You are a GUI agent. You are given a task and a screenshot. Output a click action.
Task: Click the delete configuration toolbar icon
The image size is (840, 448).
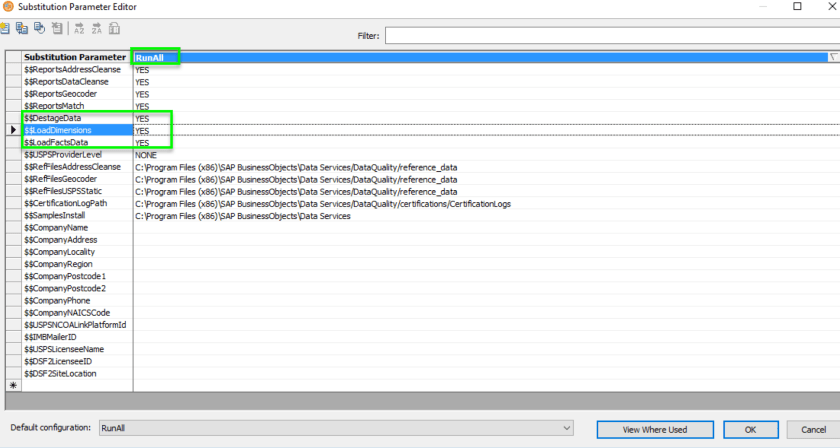[56, 30]
